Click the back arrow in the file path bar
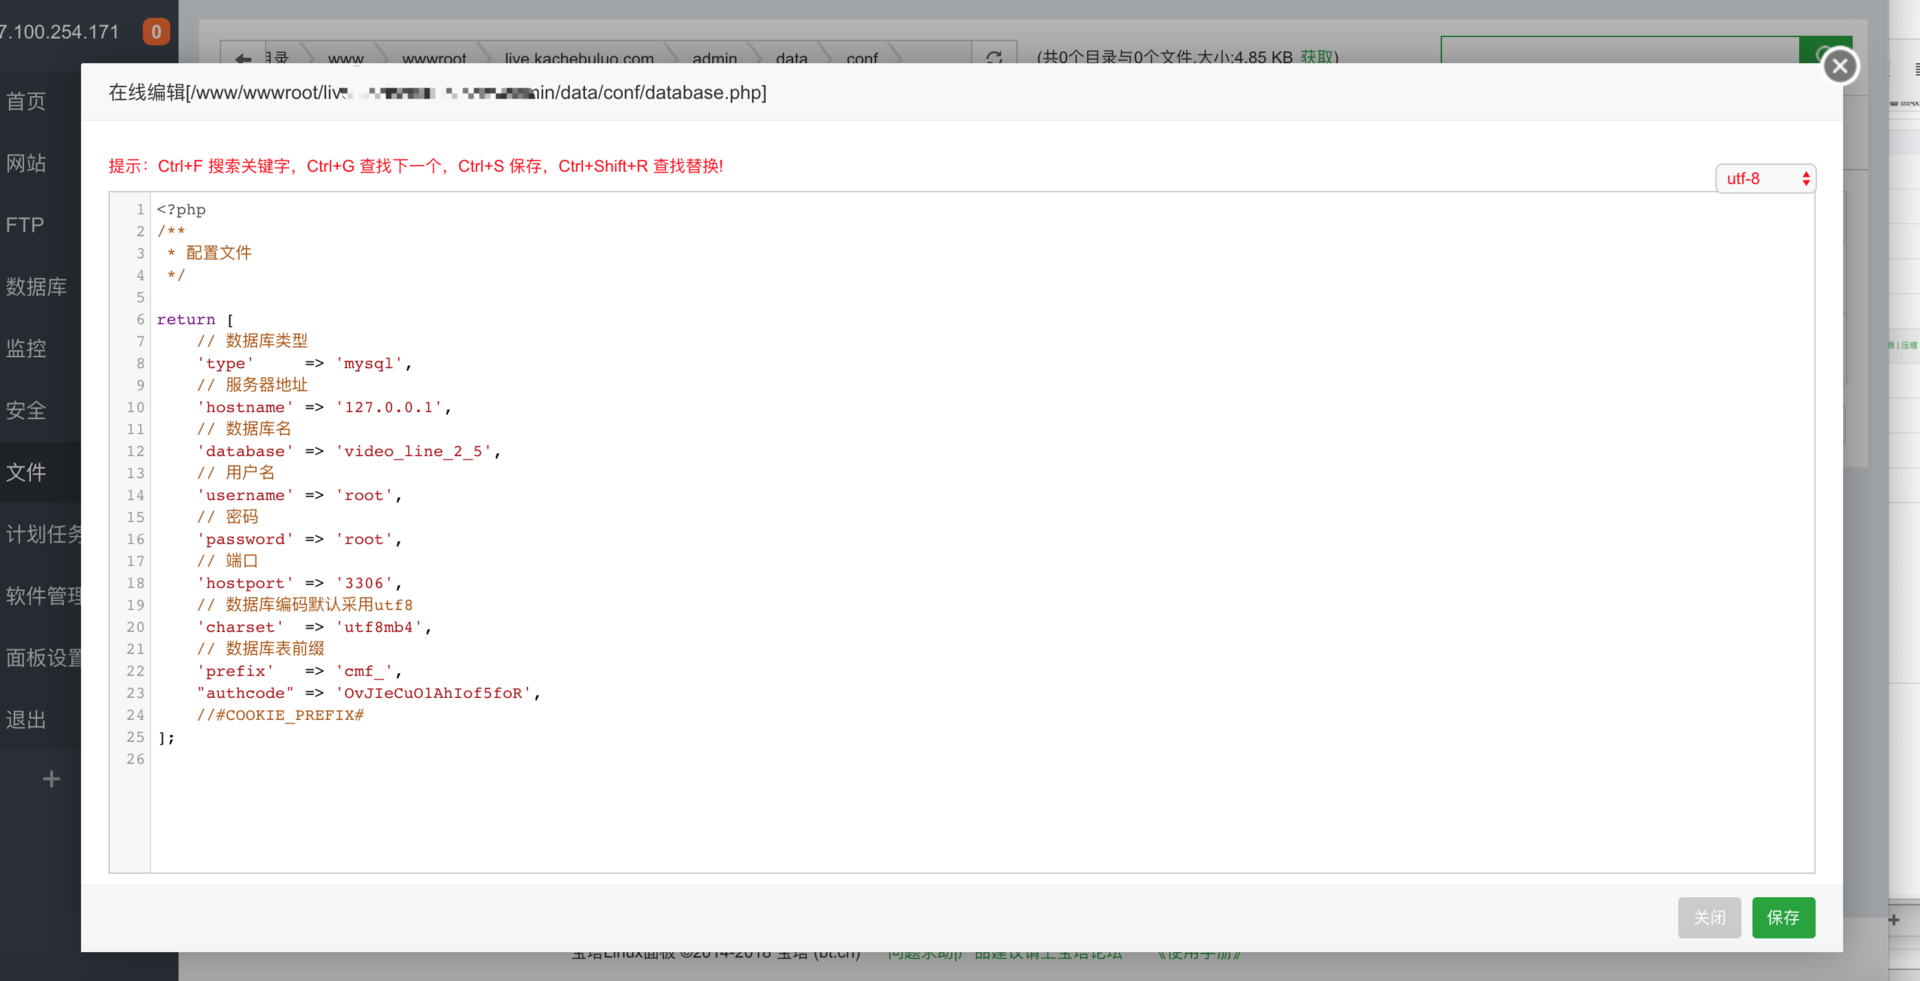This screenshot has height=981, width=1920. coord(243,58)
